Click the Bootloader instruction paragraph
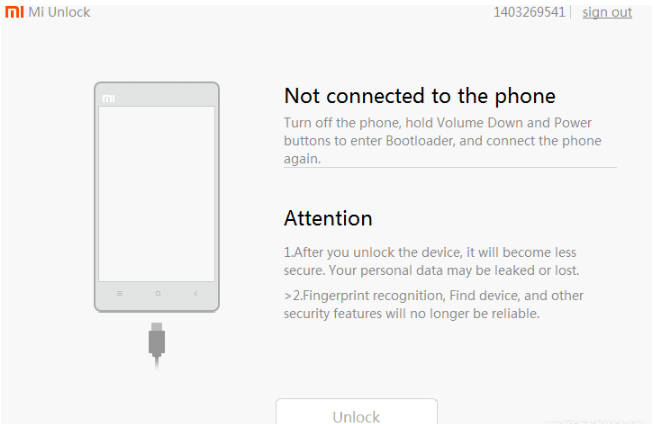 tap(442, 140)
